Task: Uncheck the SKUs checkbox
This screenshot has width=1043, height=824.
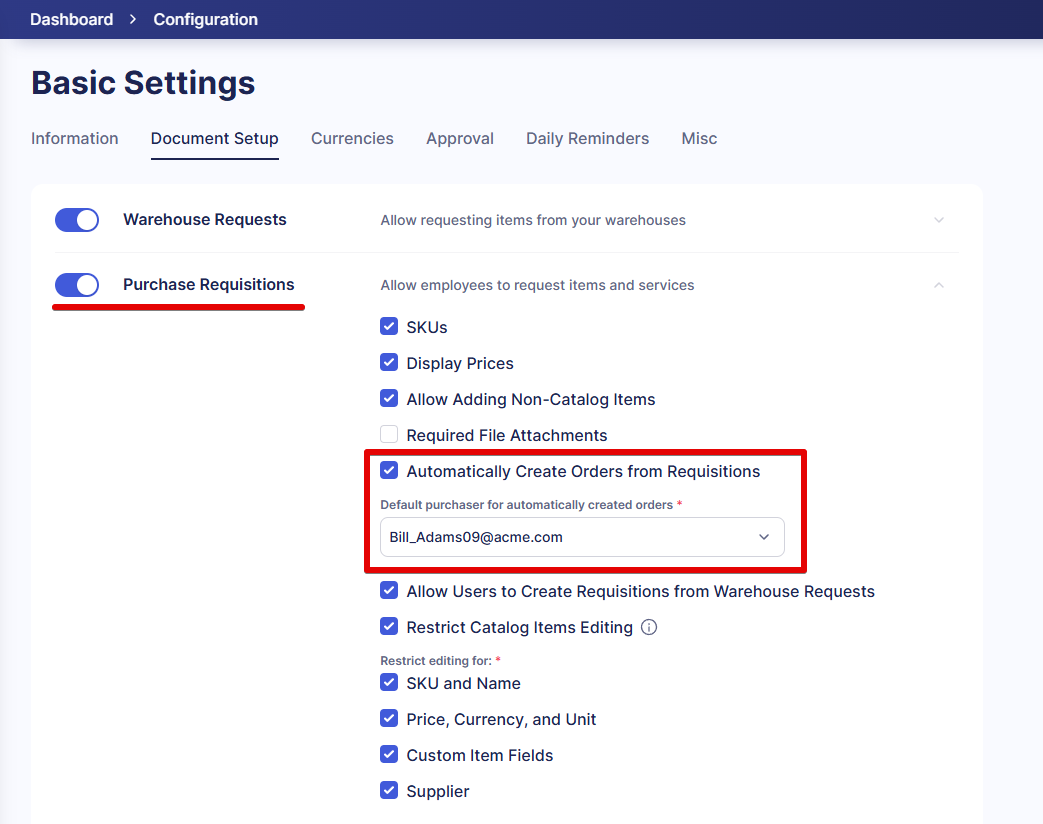Action: (x=389, y=327)
